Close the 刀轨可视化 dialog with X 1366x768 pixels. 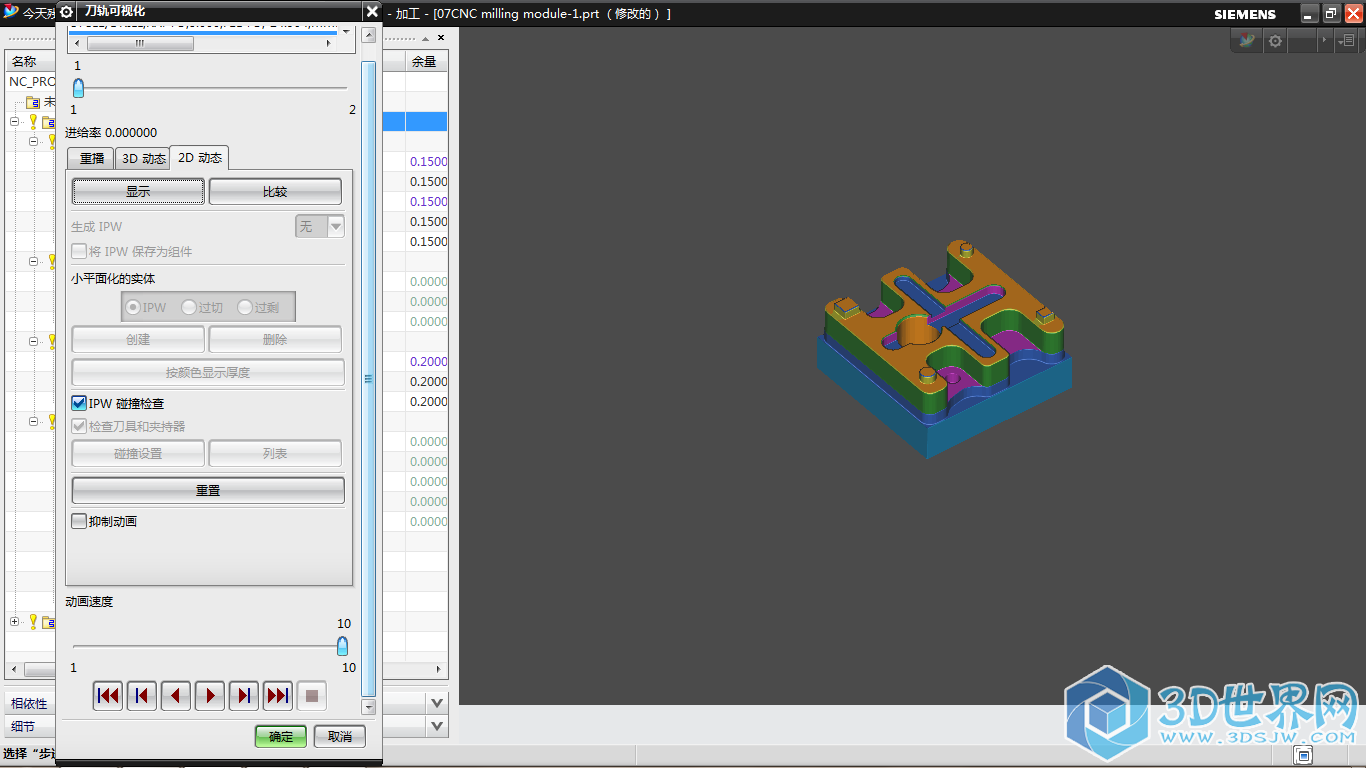tap(372, 11)
